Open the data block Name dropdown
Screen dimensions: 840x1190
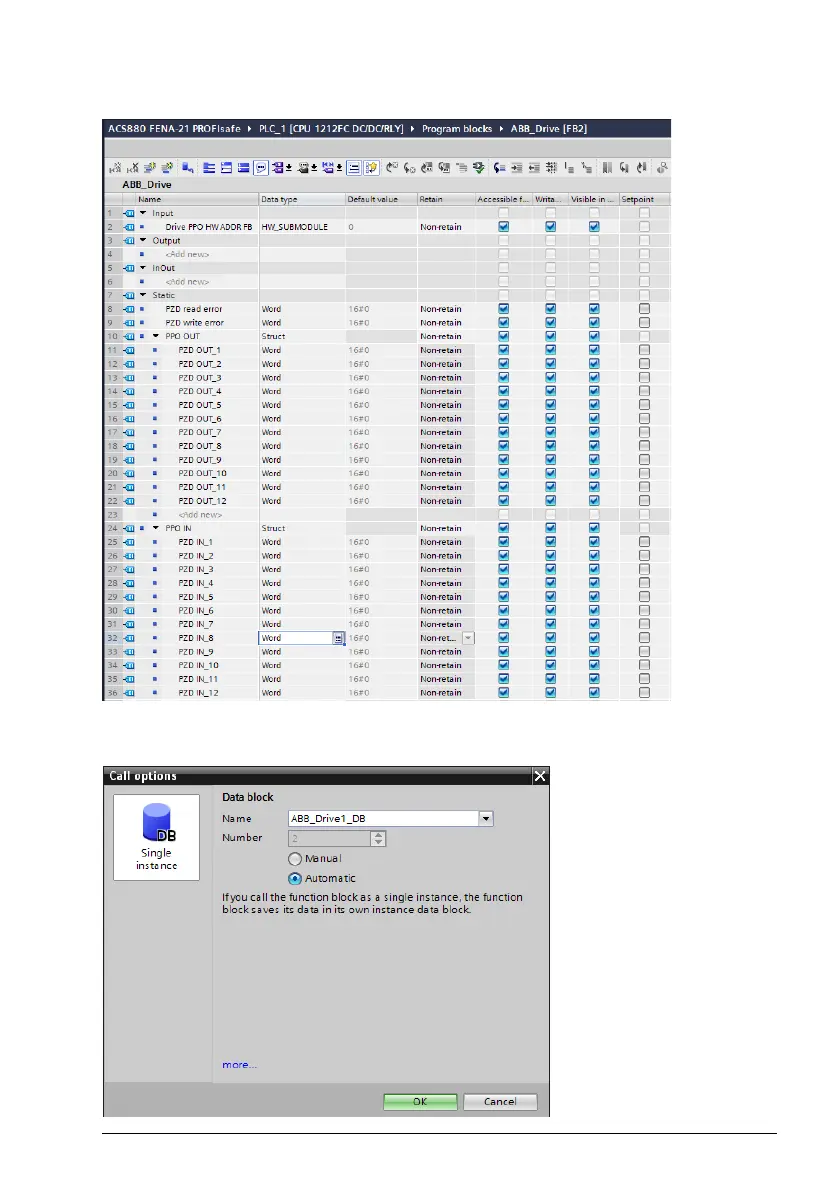coord(486,819)
